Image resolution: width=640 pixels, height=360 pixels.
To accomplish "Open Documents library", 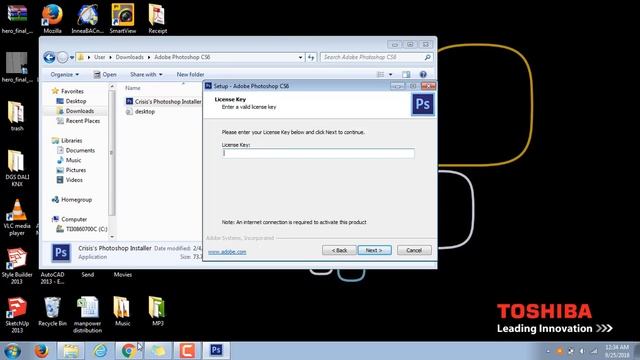I will coord(76,150).
